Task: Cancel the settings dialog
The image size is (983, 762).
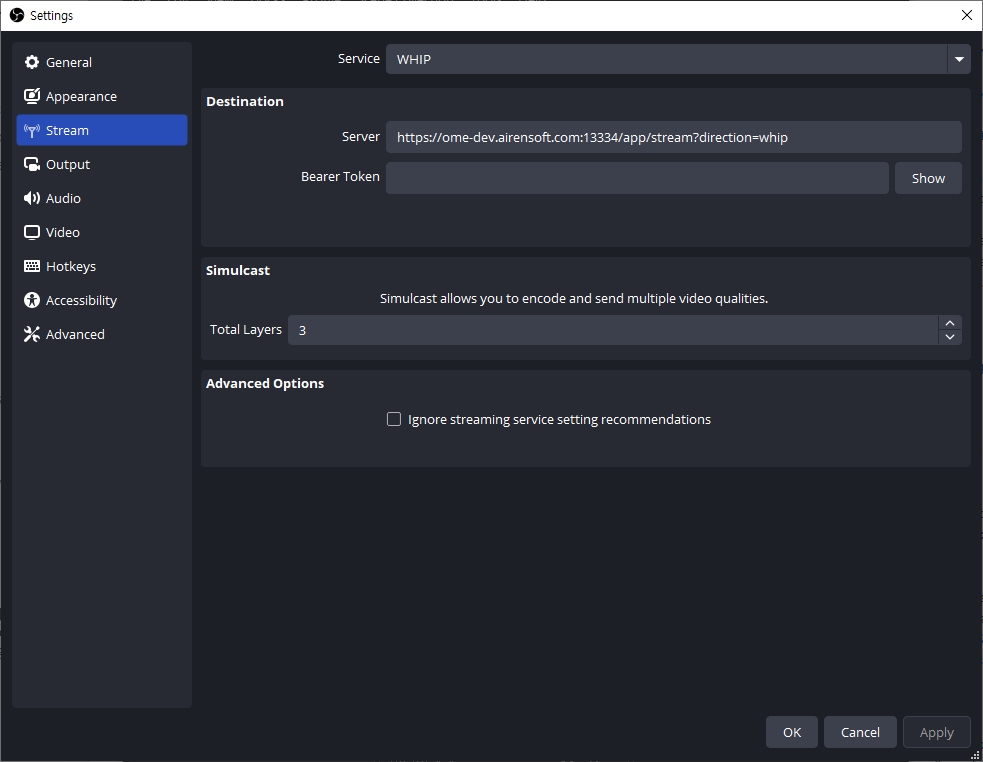Action: tap(859, 732)
